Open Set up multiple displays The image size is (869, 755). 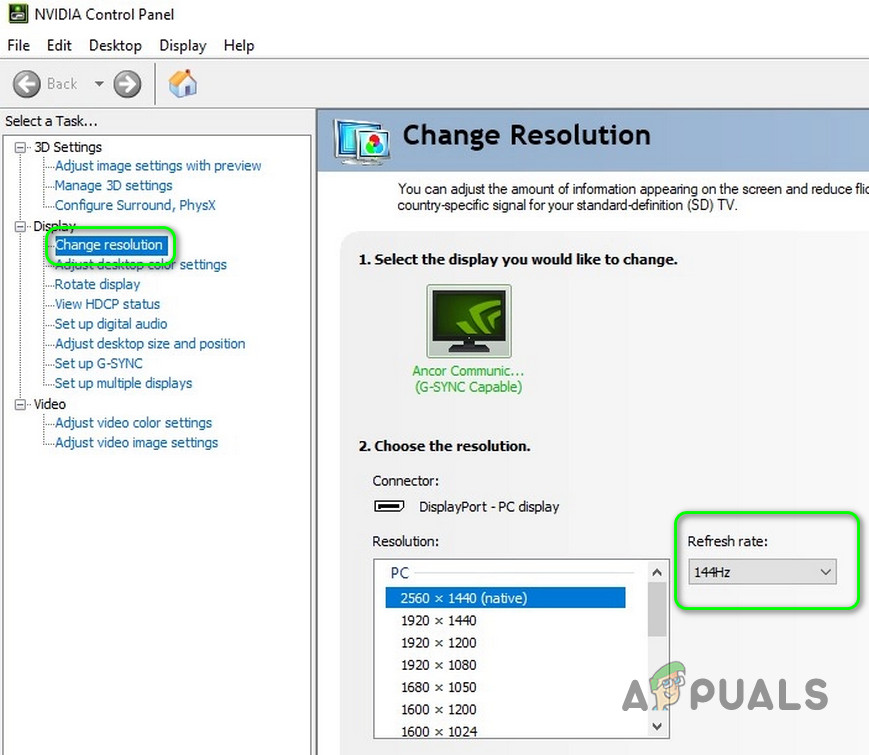(x=124, y=384)
